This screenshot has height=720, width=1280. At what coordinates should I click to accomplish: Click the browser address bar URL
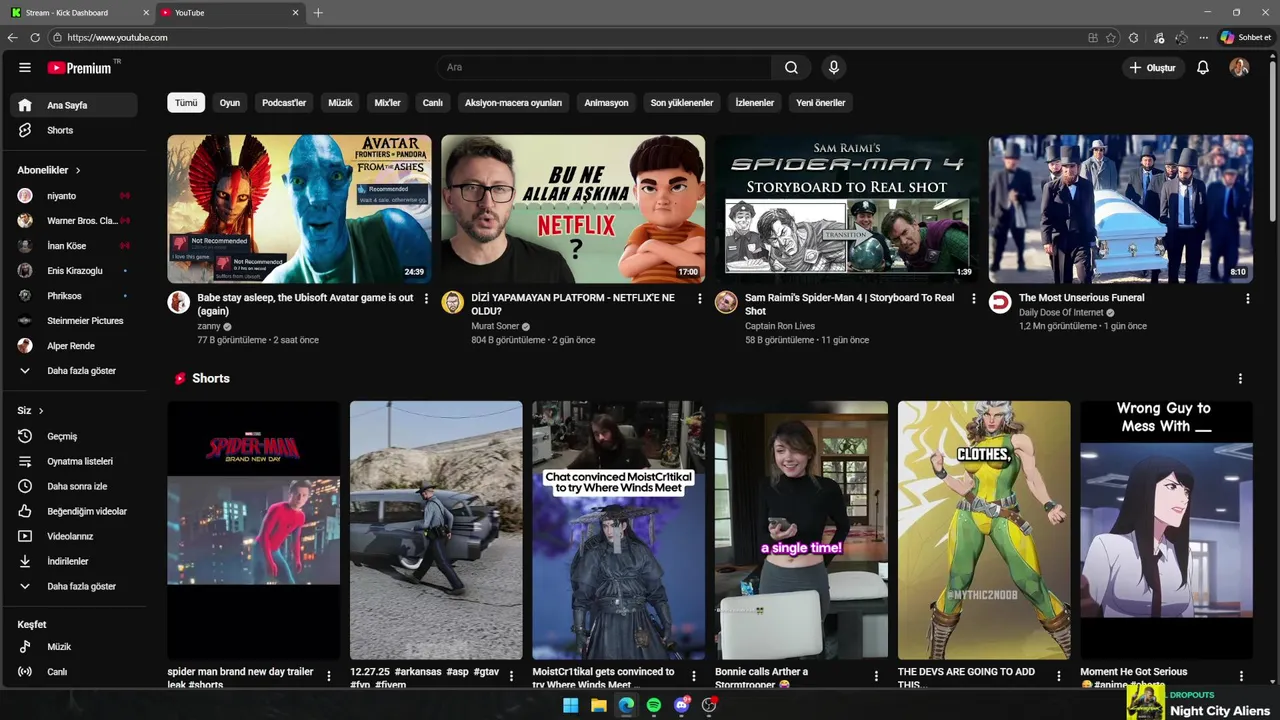(x=117, y=37)
